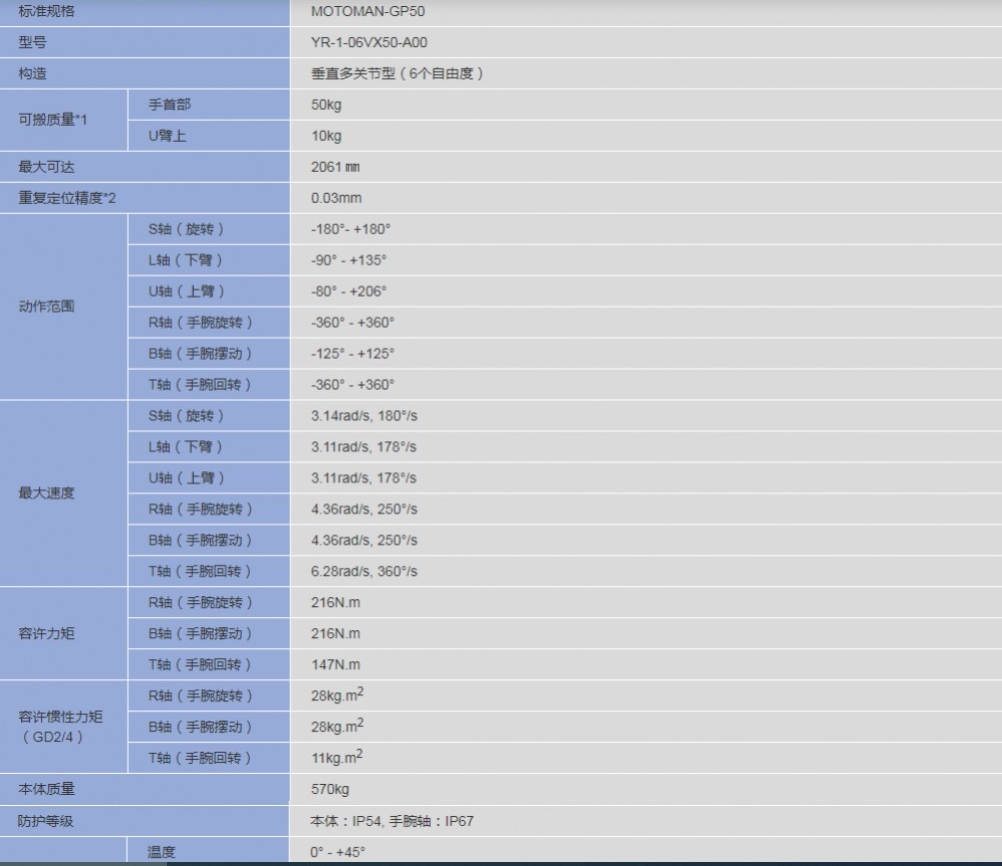Select the 本体：IP54, 手腕轴：IP67 value
The image size is (1002, 866).
pos(392,821)
